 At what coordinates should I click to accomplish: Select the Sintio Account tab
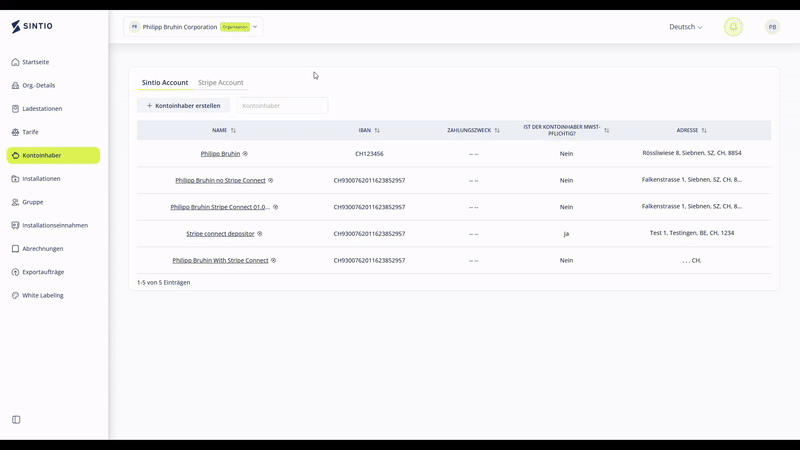[165, 82]
